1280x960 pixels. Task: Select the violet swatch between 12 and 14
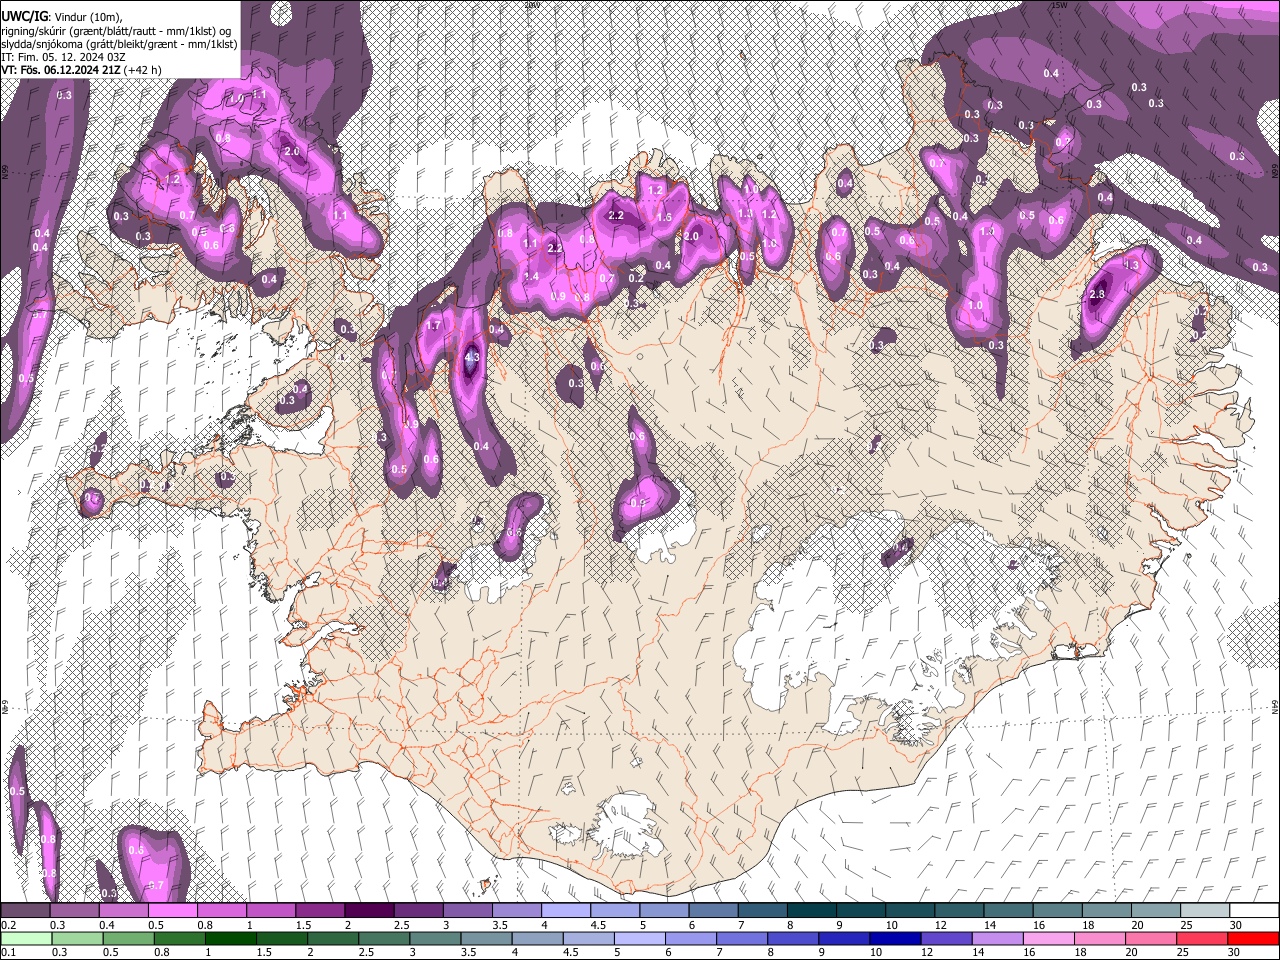(x=946, y=938)
